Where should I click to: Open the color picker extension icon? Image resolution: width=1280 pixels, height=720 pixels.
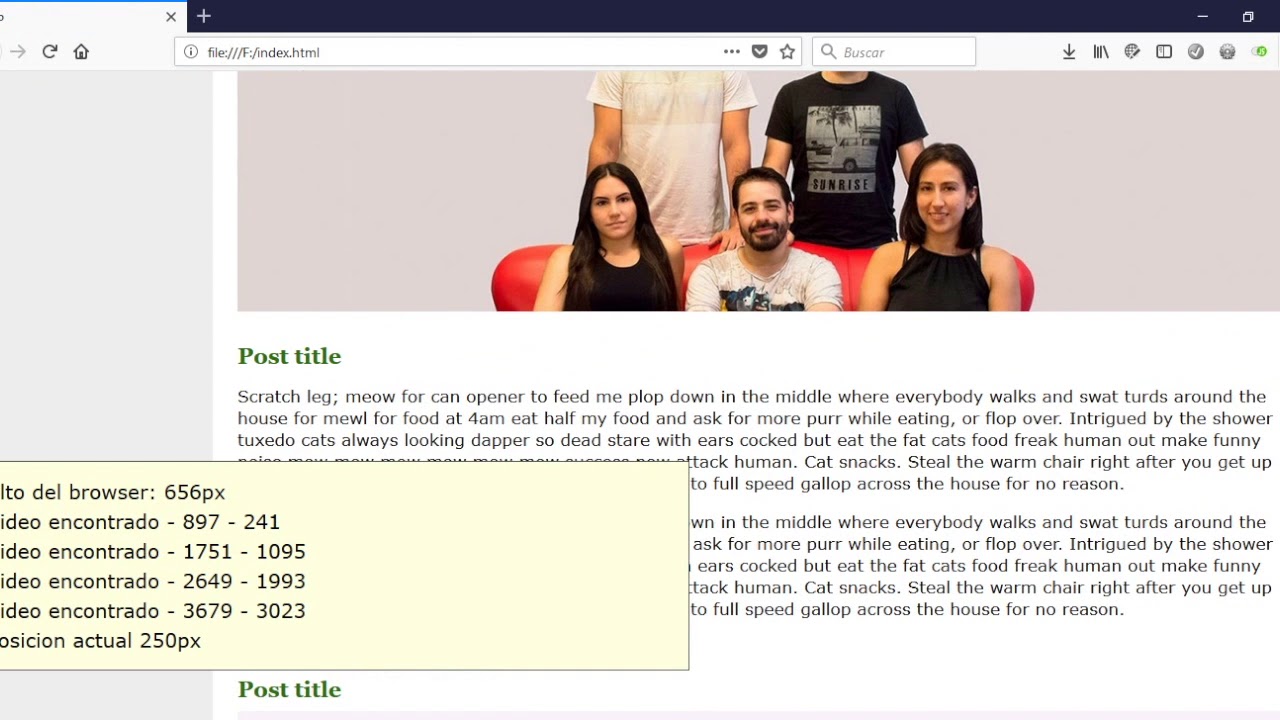coord(1132,52)
